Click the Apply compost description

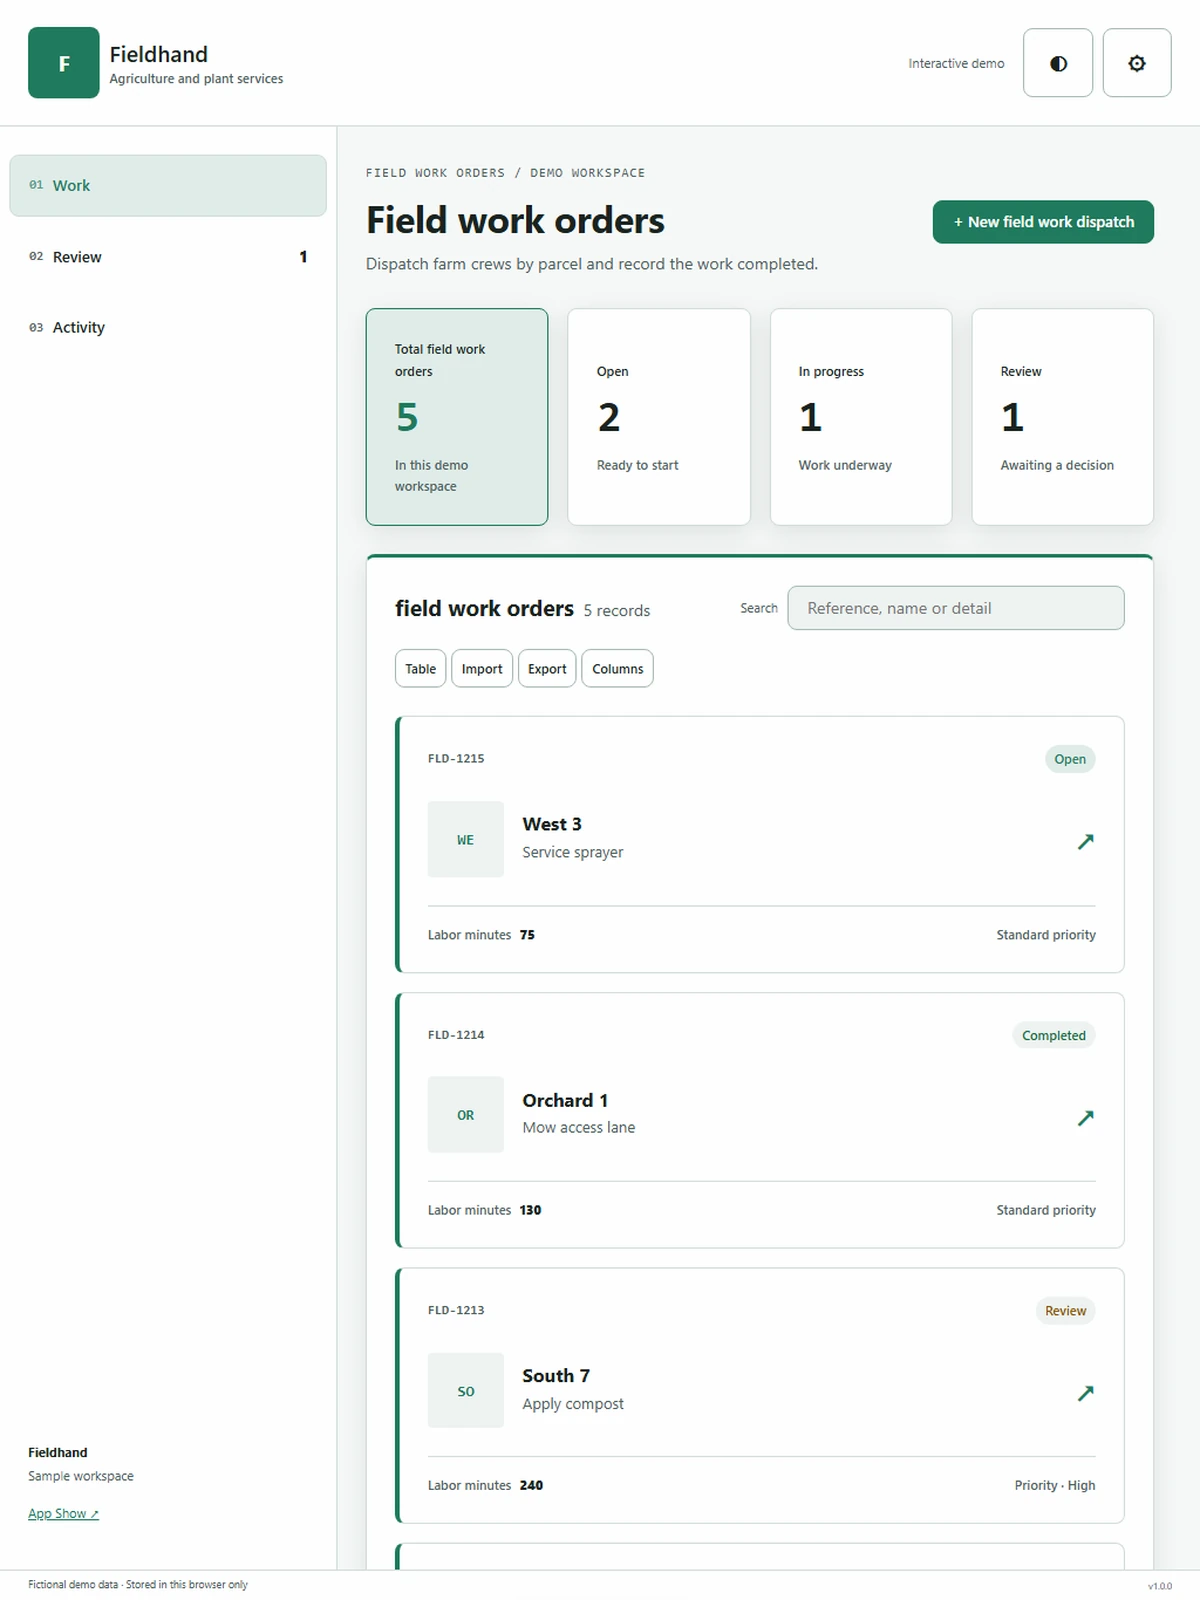point(573,1404)
